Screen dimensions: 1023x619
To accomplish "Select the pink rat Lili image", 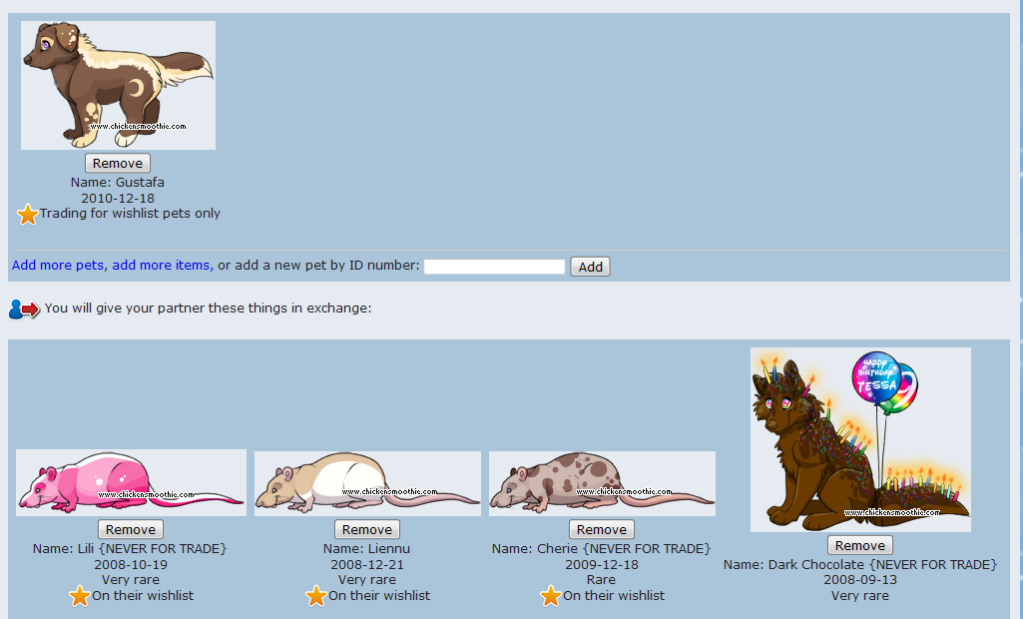I will coord(131,483).
